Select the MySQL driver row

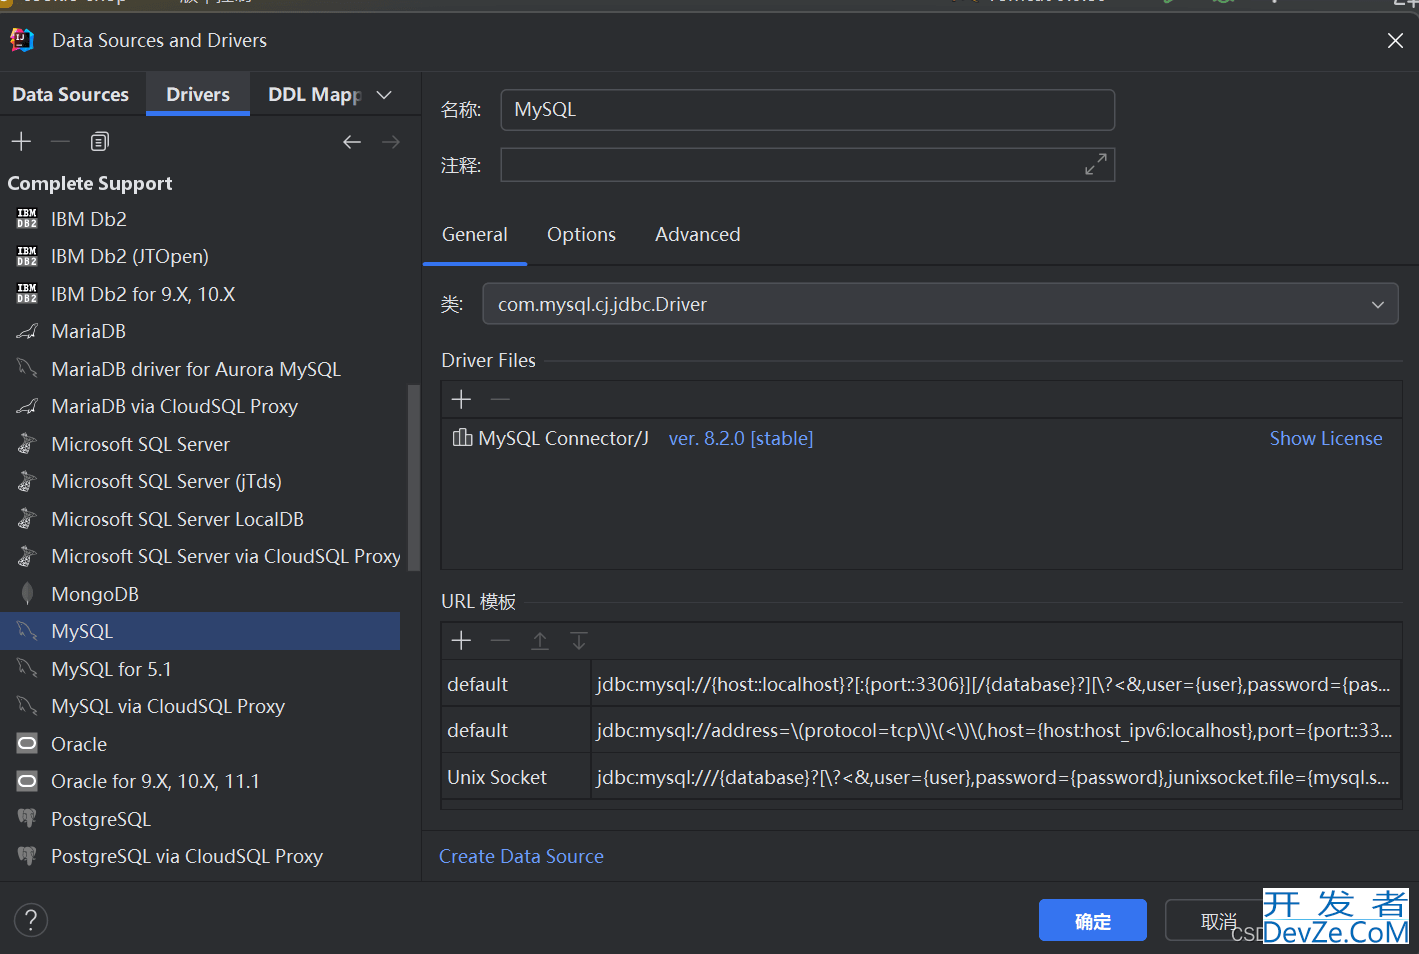click(x=200, y=631)
